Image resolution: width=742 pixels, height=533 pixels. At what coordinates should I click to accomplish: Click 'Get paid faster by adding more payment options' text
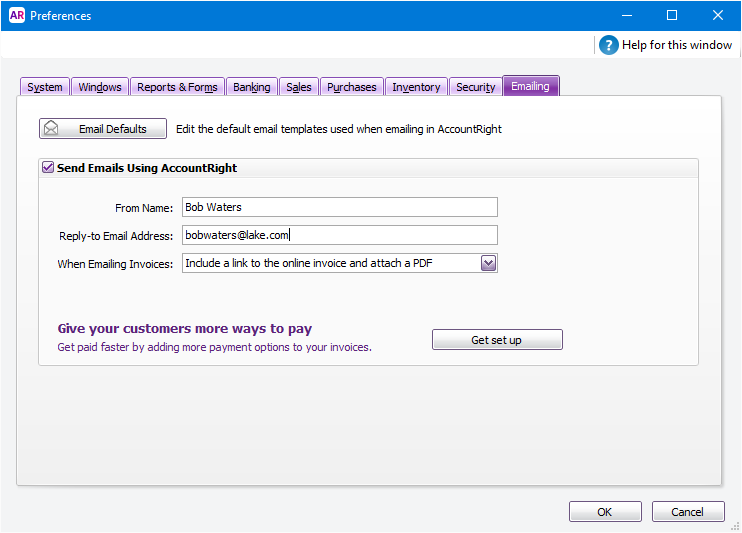point(214,347)
